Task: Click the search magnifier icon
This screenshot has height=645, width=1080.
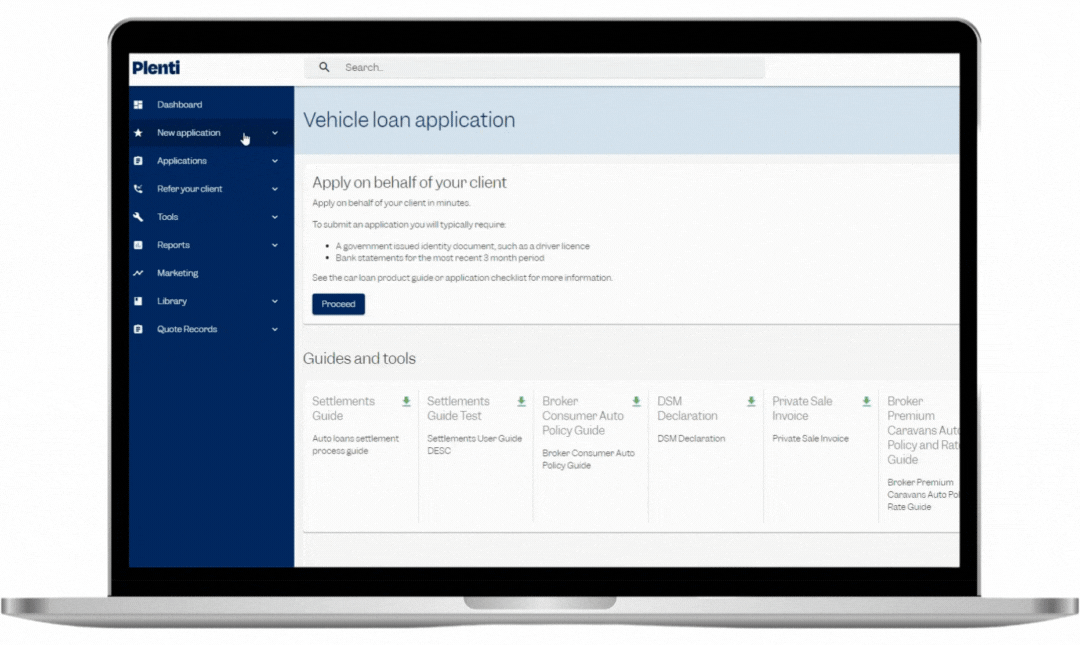Action: click(x=324, y=67)
